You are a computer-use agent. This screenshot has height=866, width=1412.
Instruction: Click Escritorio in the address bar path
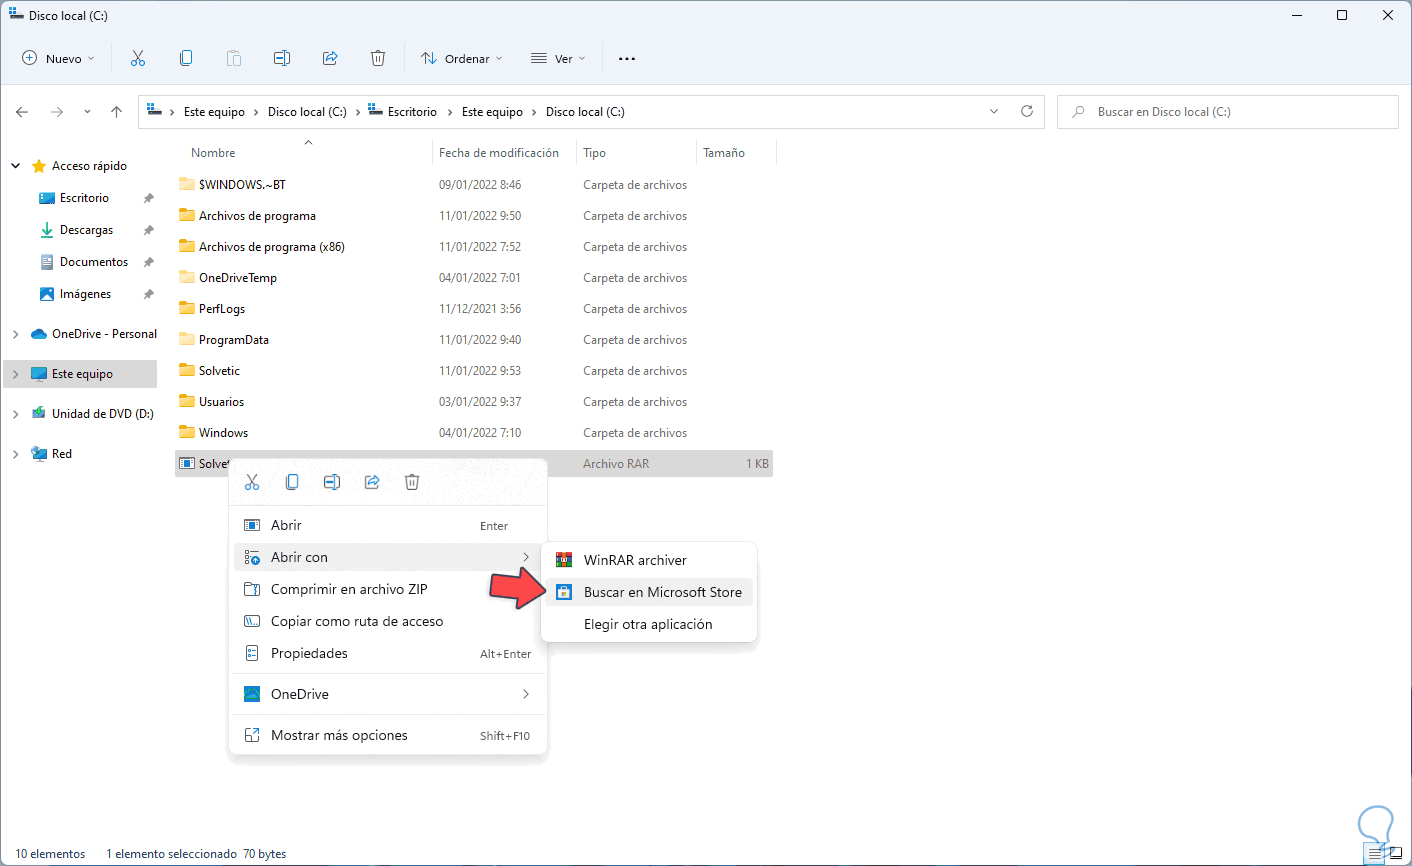pos(413,112)
